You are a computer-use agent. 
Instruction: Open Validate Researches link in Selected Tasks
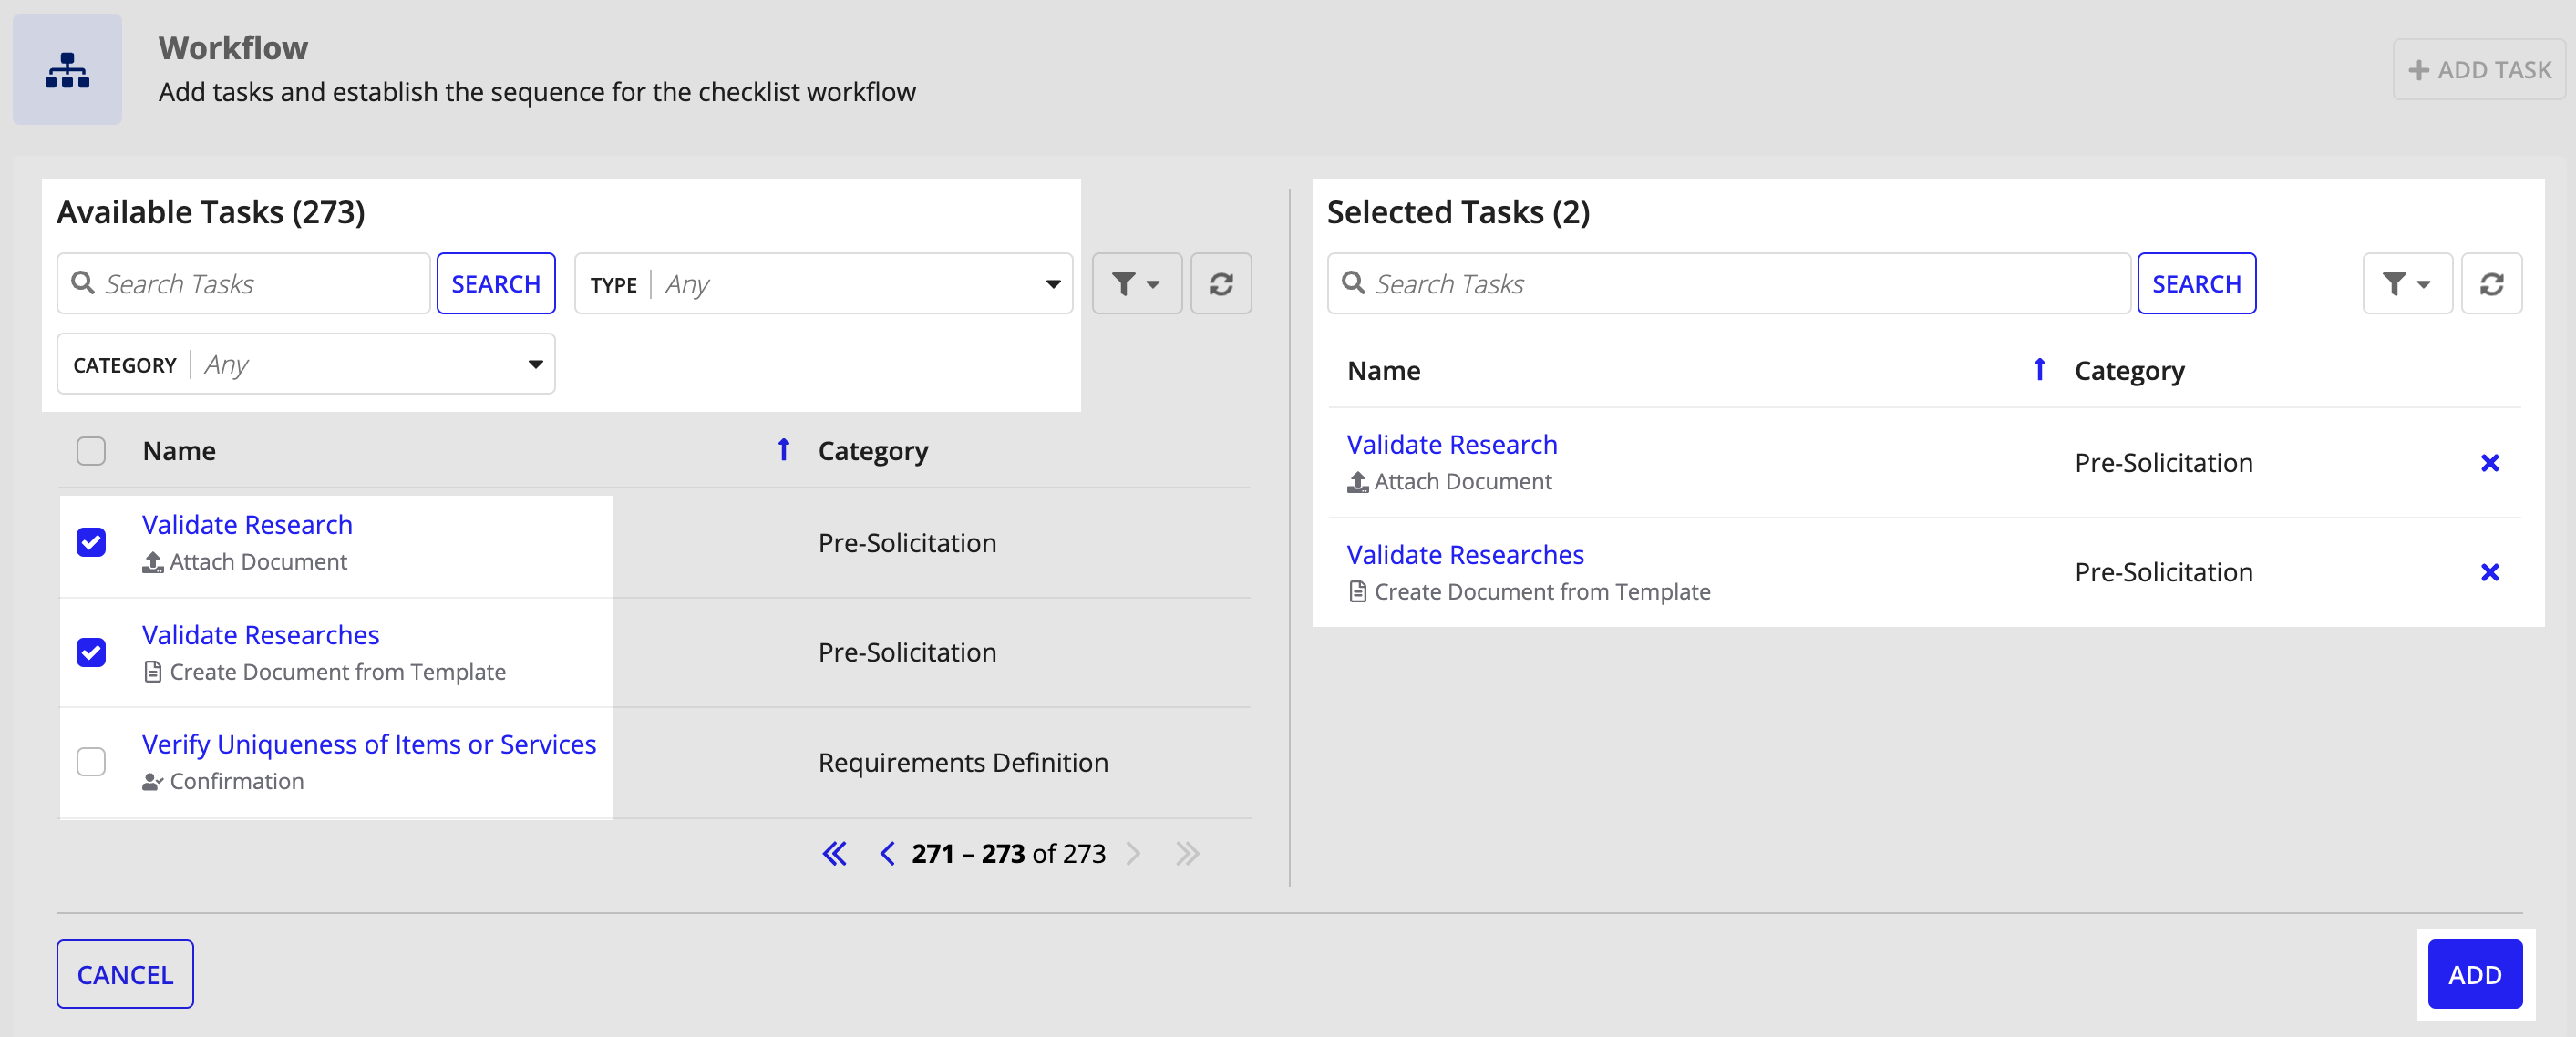point(1465,554)
